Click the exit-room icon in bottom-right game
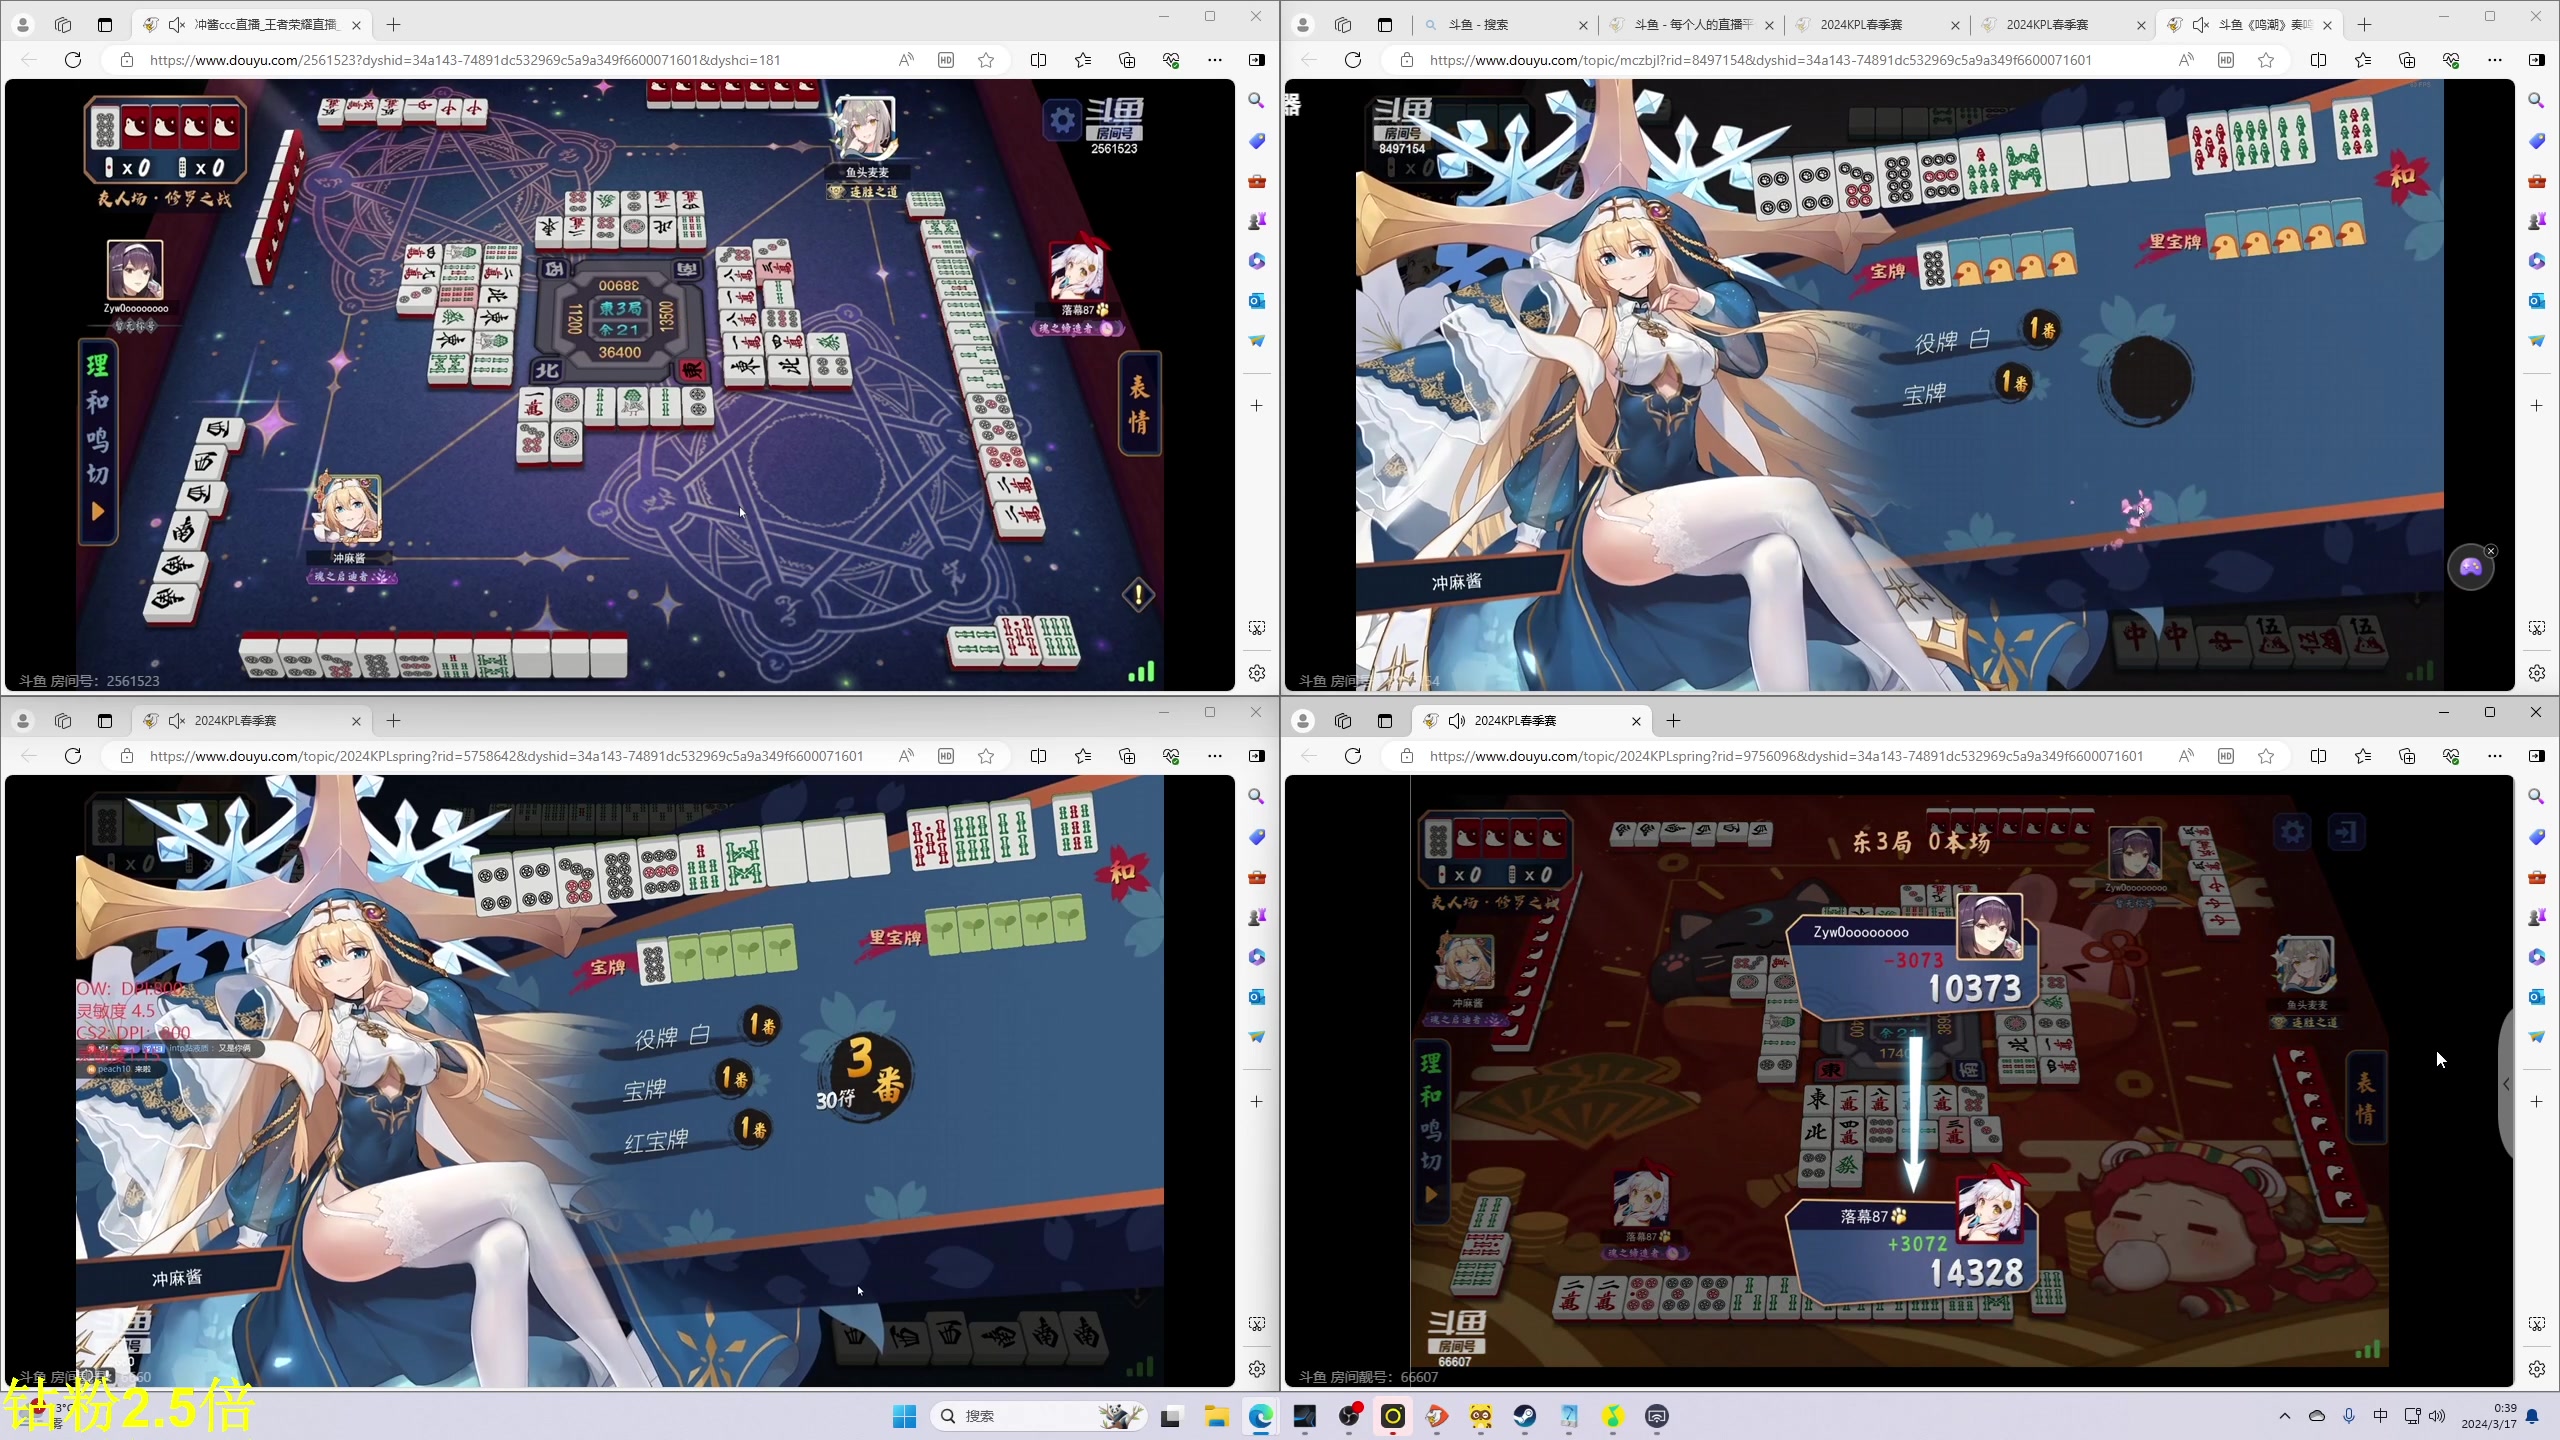 [2346, 832]
